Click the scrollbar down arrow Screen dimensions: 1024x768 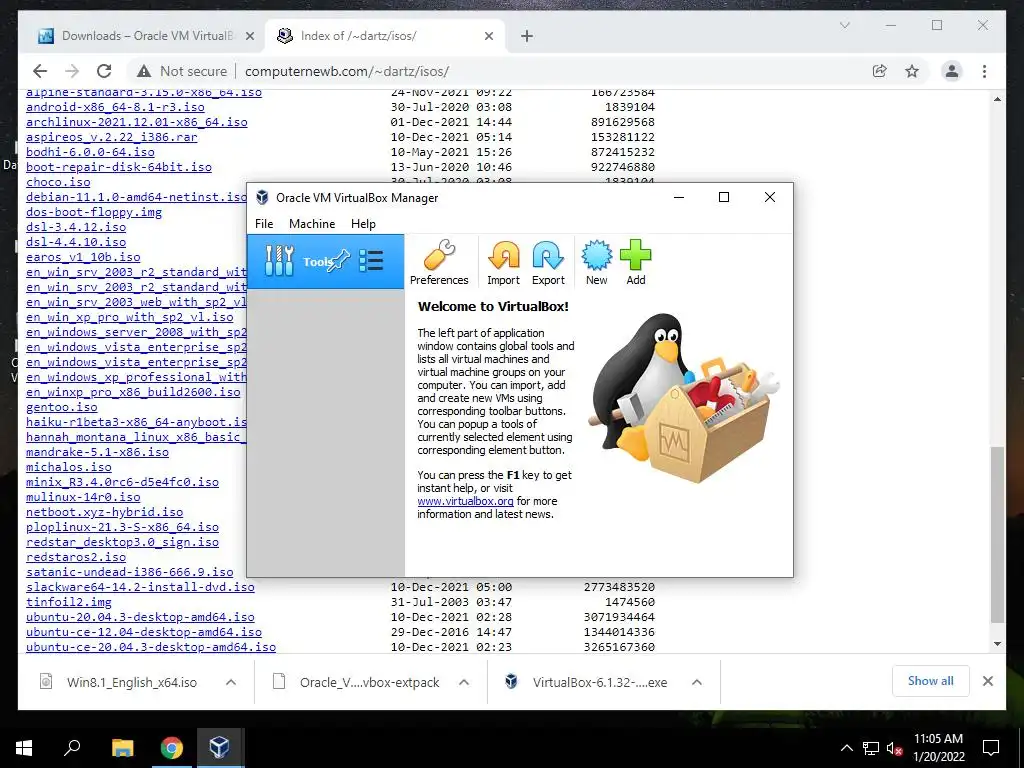(x=997, y=644)
